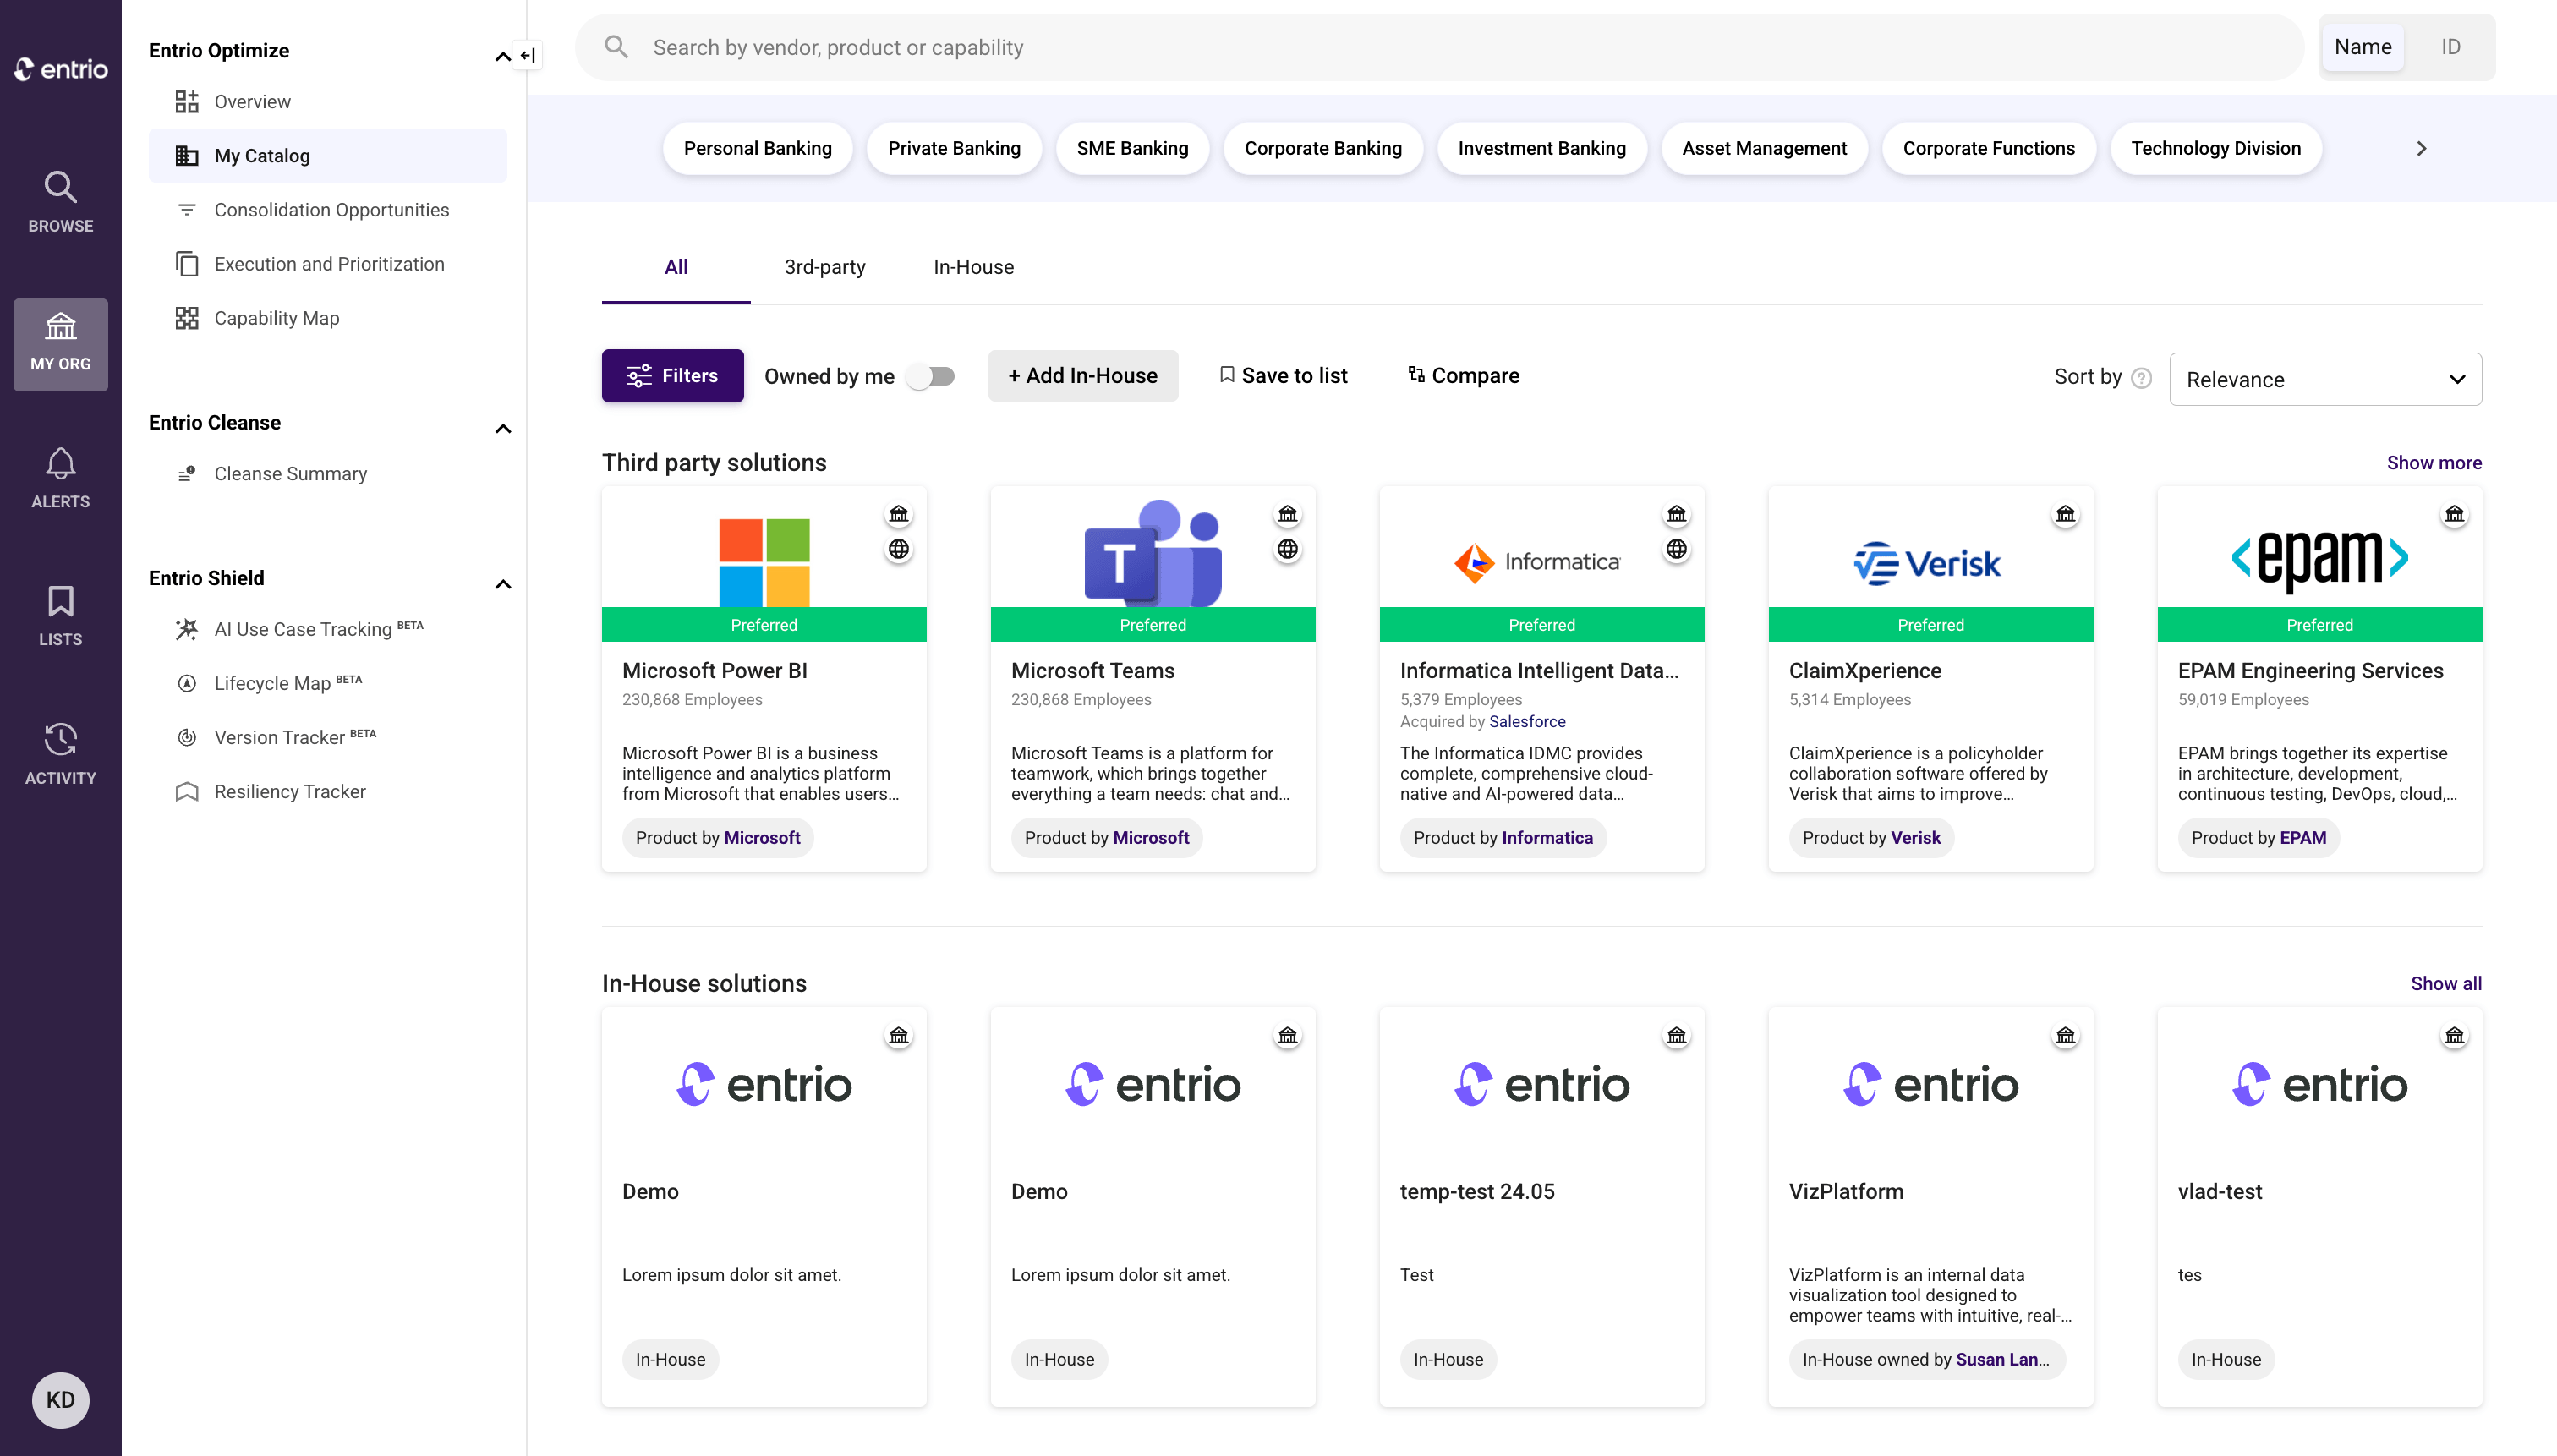Show more third party solutions
This screenshot has width=2557, height=1456.
click(2433, 463)
